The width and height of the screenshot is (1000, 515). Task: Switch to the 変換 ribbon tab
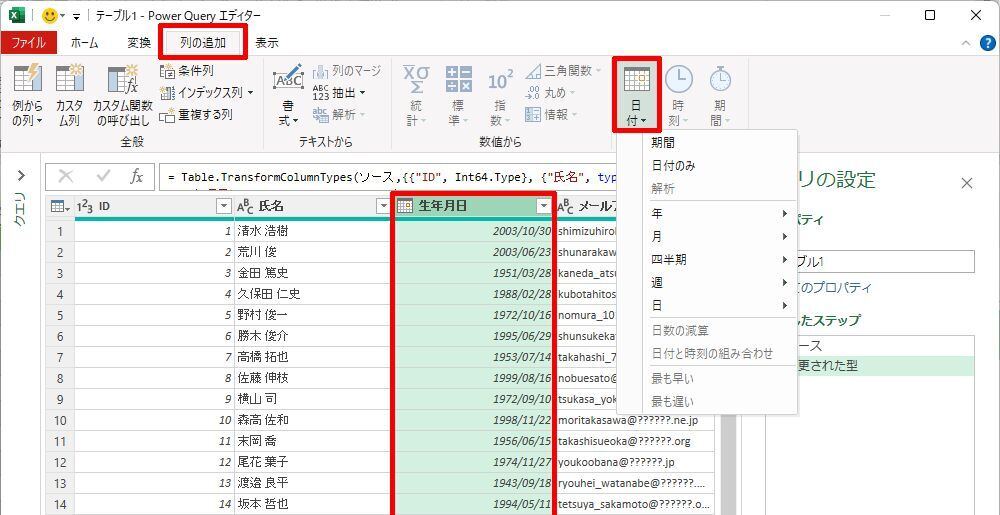pos(139,43)
